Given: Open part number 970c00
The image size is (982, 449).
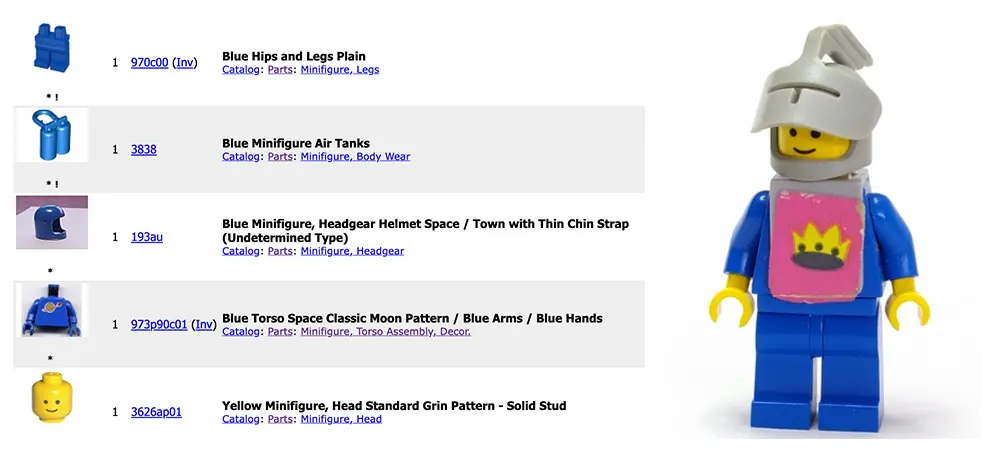Looking at the screenshot, I should [x=150, y=63].
